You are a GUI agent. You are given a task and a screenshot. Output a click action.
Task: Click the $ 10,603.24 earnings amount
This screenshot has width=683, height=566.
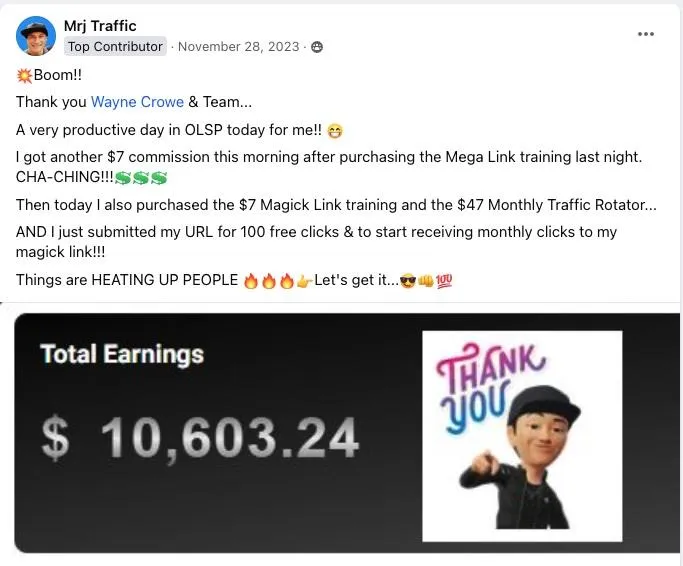[x=200, y=438]
